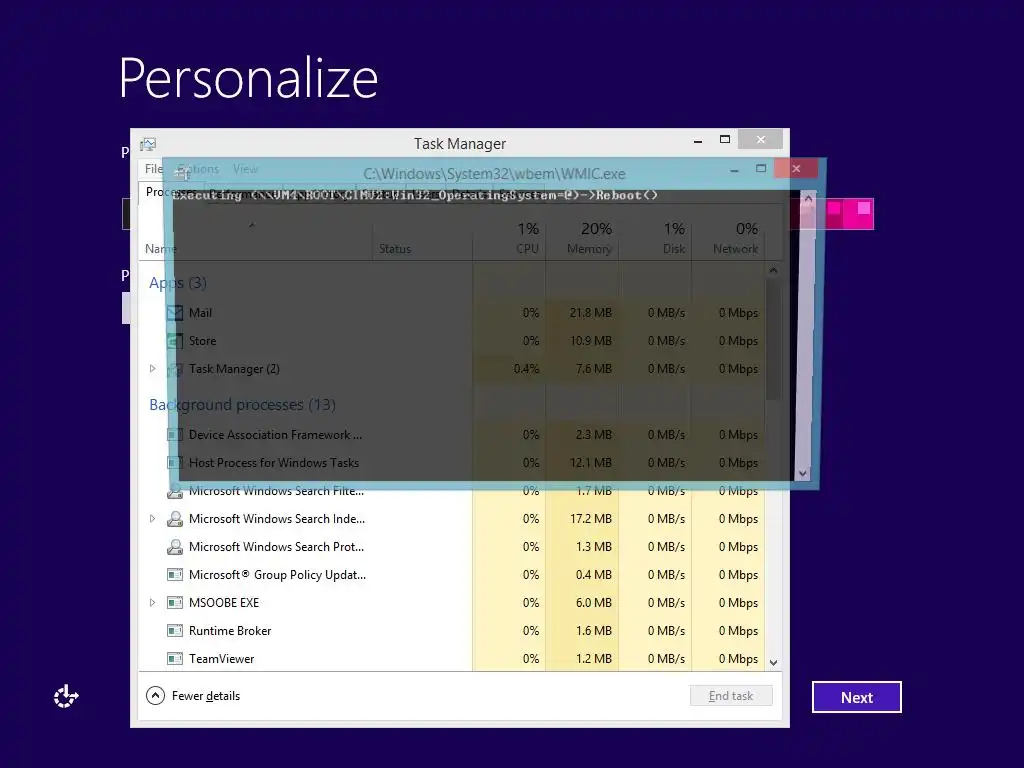Select the Microsoft® Group Policy Updat... row

click(x=451, y=575)
